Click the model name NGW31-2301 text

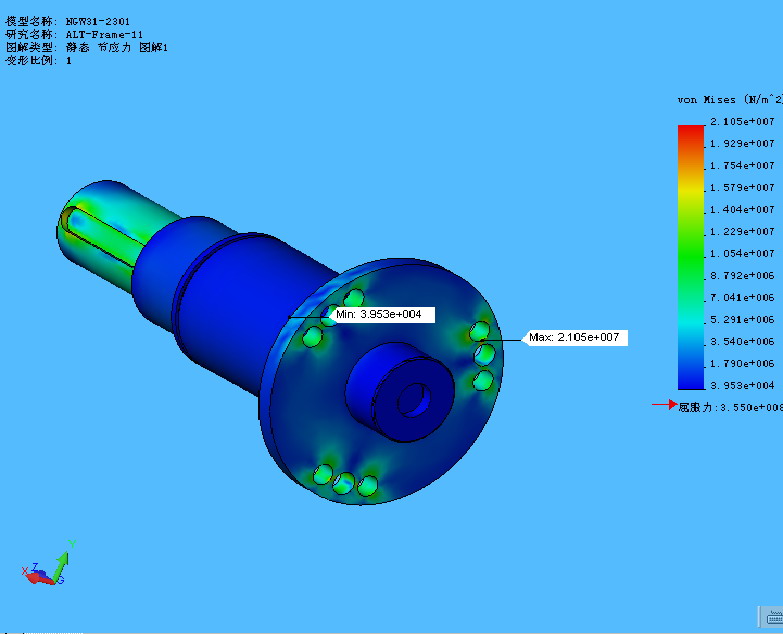(x=67, y=21)
